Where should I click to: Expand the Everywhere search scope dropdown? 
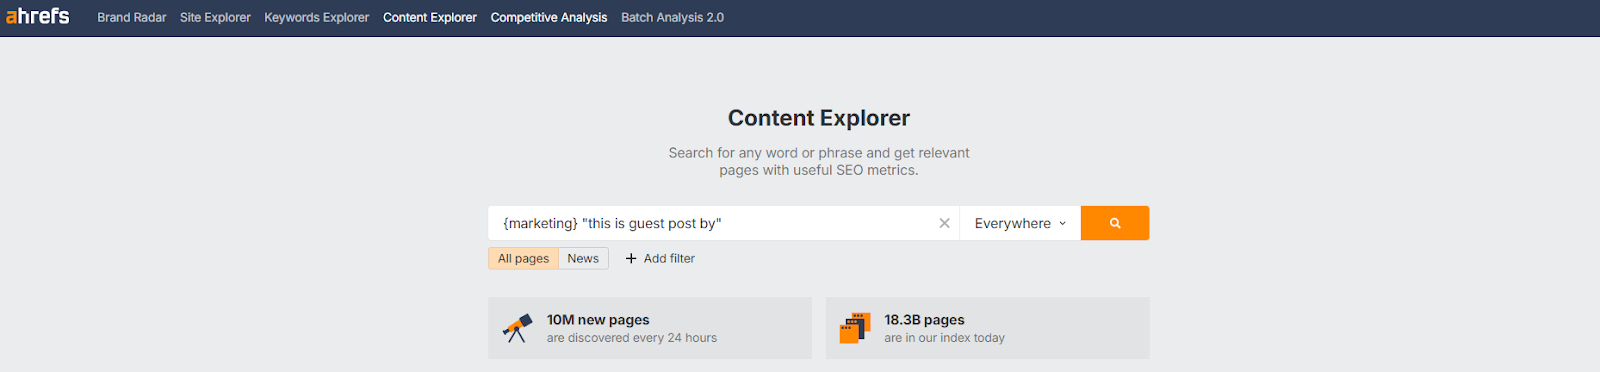click(1020, 223)
